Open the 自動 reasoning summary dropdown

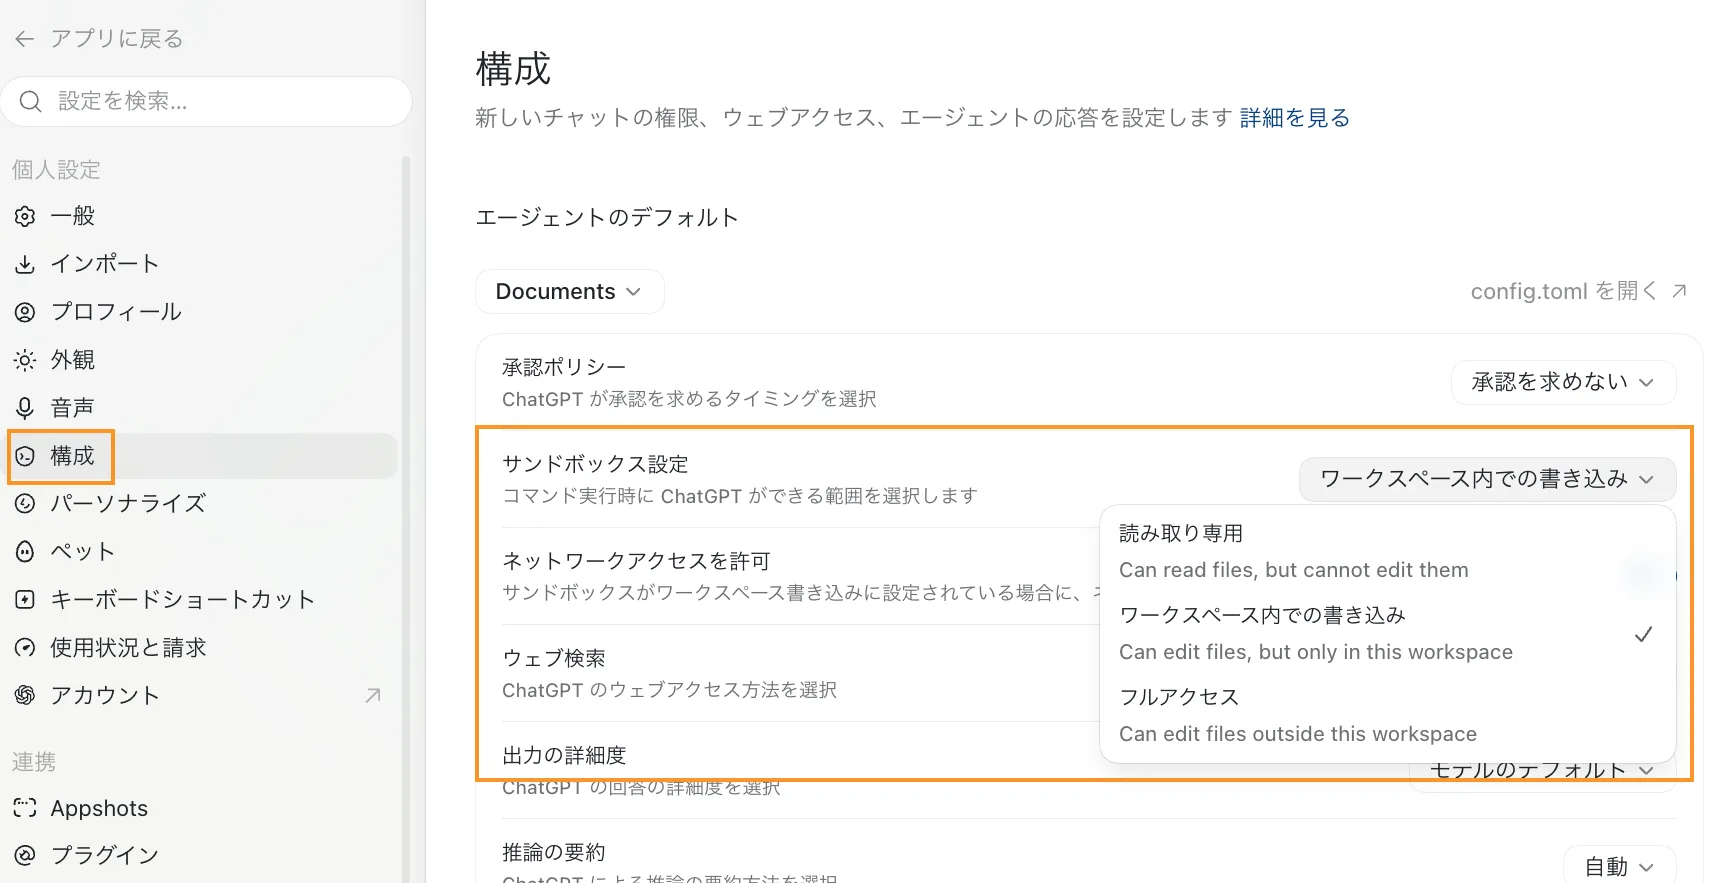tap(1620, 867)
